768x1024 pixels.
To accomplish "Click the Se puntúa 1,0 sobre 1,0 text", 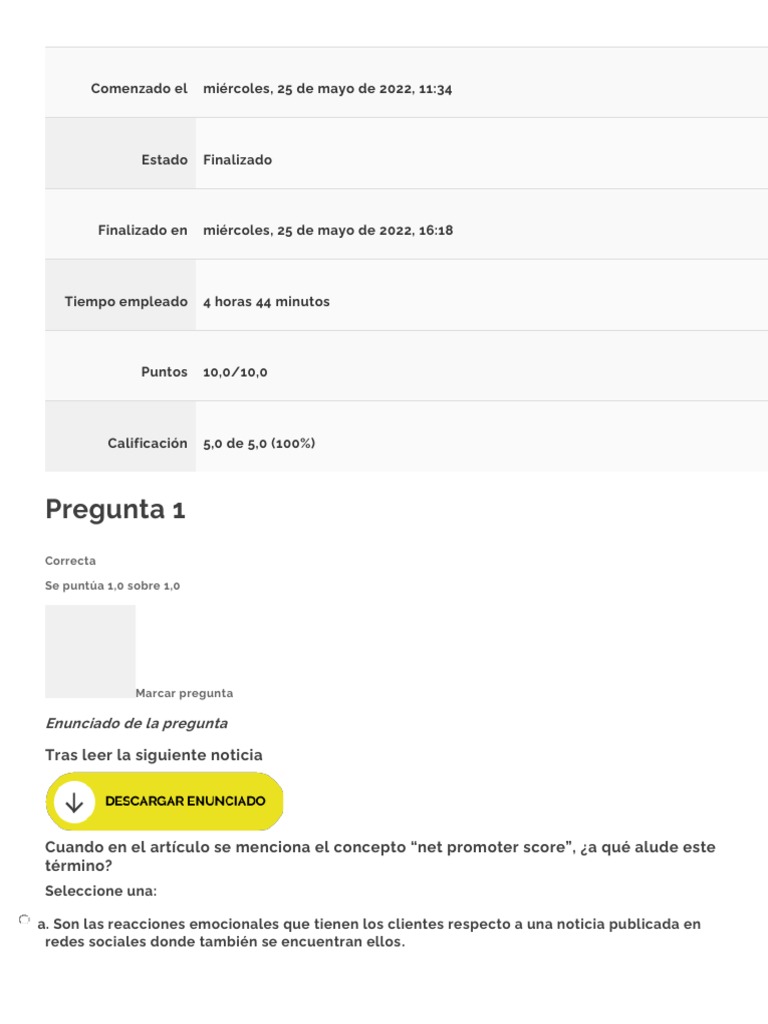I will [x=112, y=586].
